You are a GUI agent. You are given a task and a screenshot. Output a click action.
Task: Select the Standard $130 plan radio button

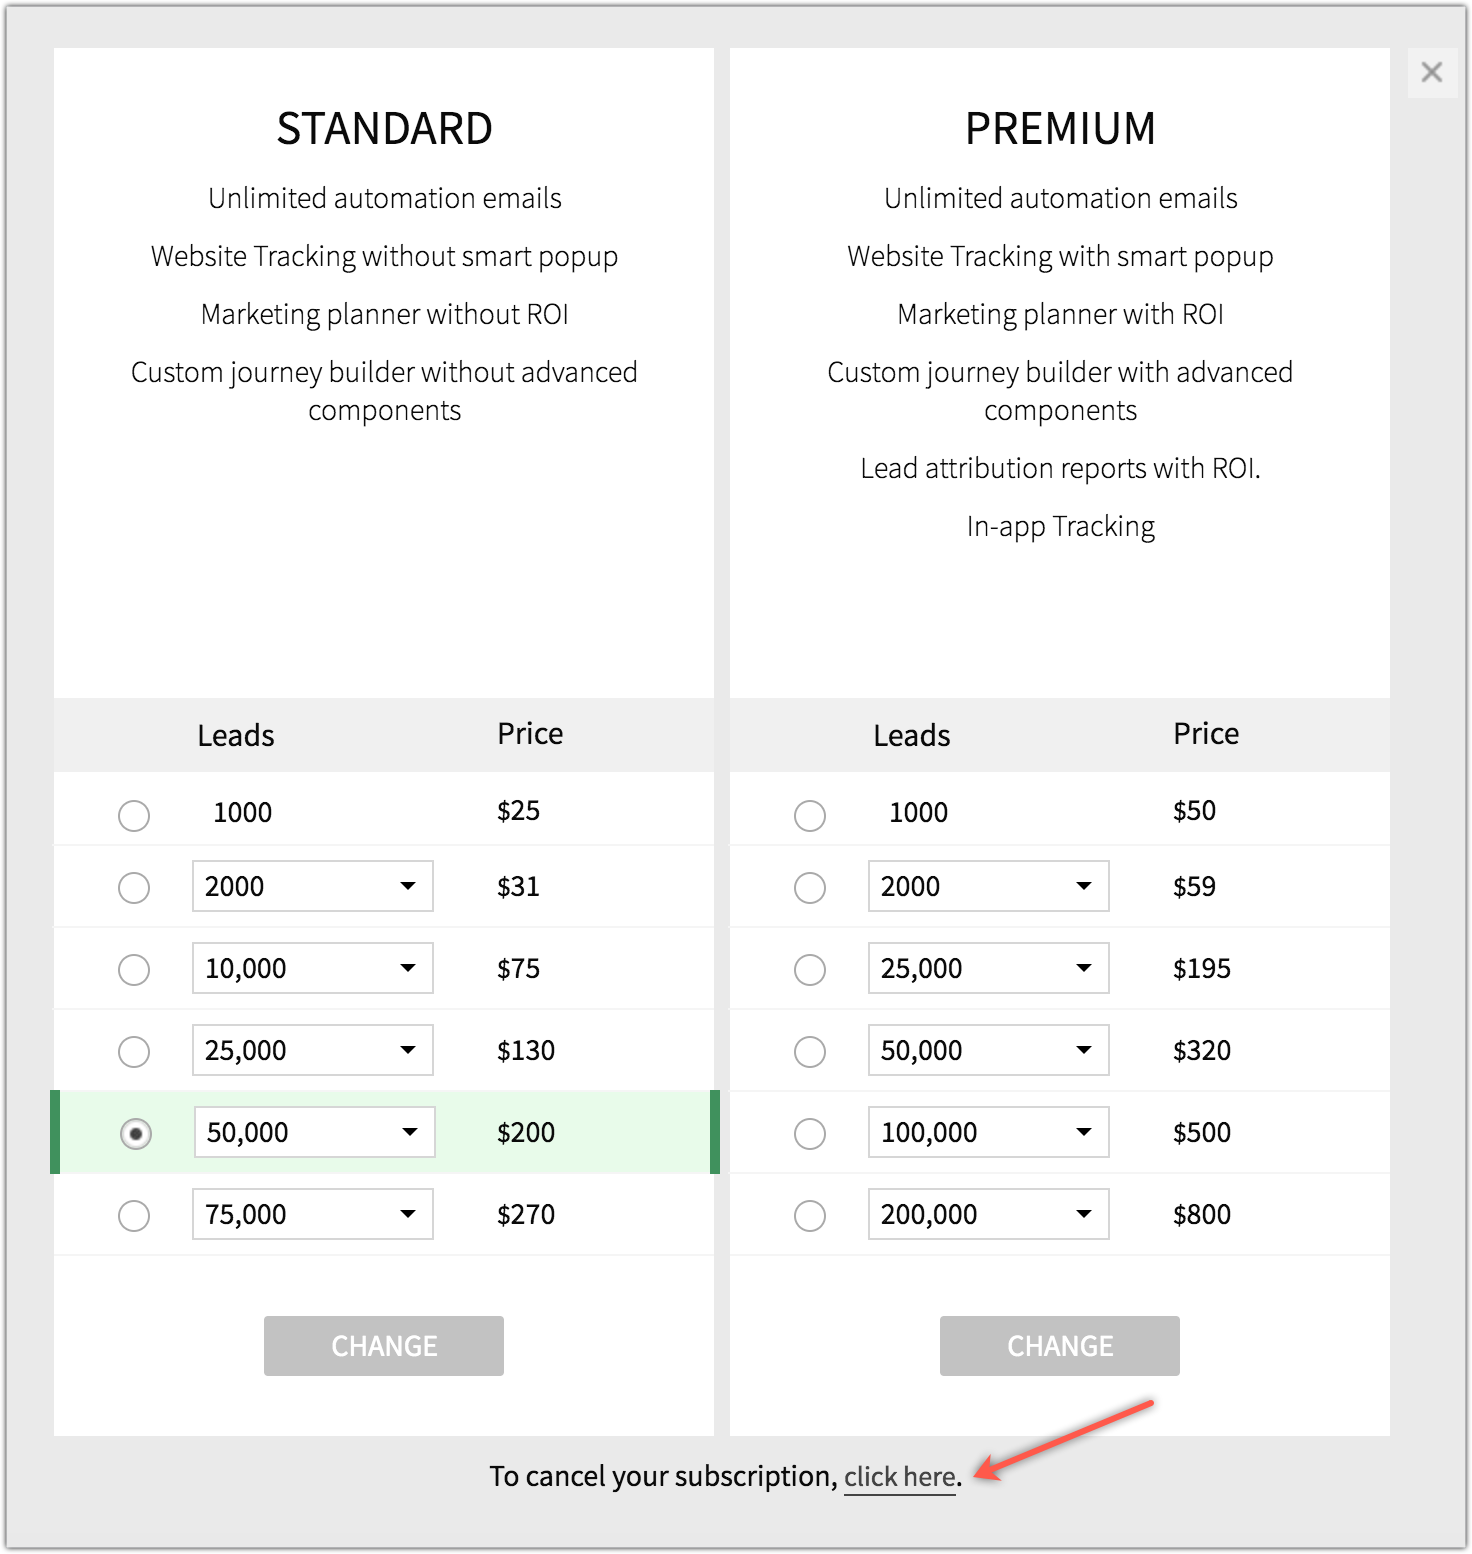tap(134, 1051)
